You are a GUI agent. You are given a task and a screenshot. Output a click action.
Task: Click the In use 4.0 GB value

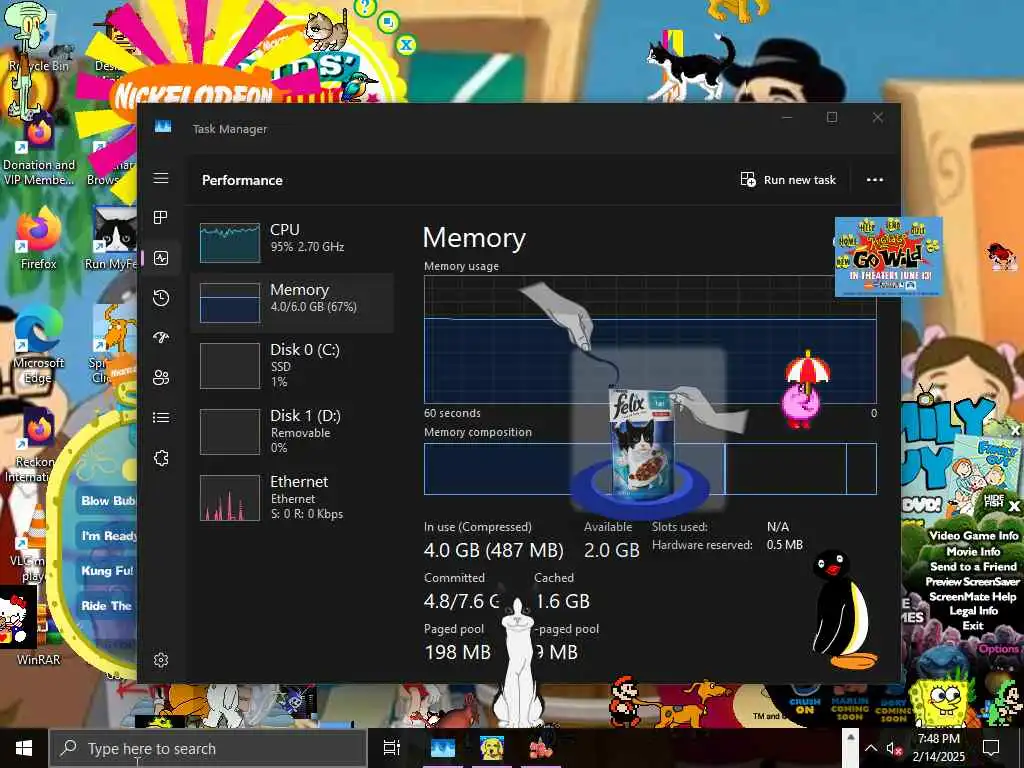tap(493, 550)
